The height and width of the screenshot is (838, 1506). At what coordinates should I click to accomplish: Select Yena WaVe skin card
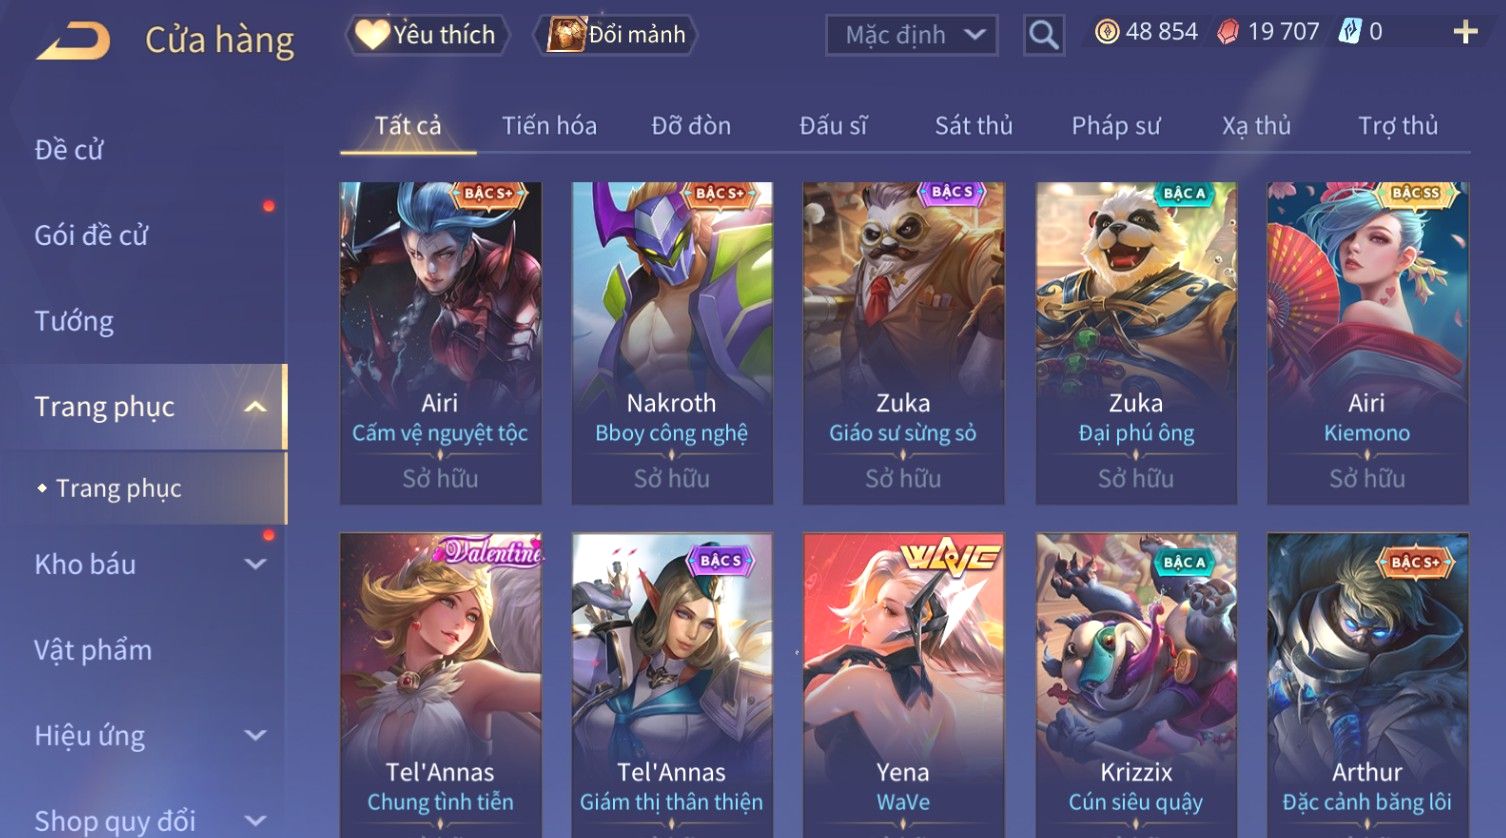[903, 685]
